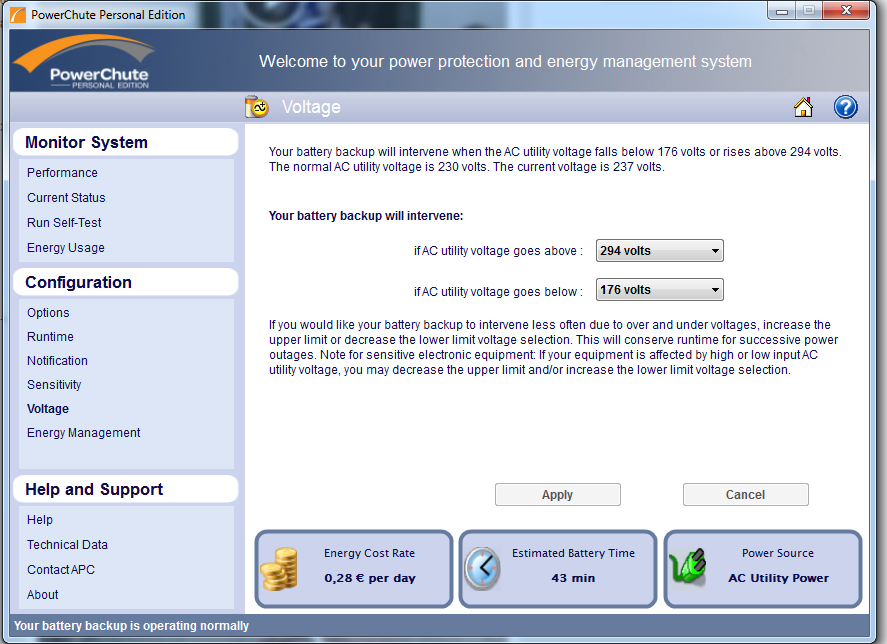This screenshot has width=887, height=644.
Task: Click the Monitor System section header
Action: click(x=126, y=142)
